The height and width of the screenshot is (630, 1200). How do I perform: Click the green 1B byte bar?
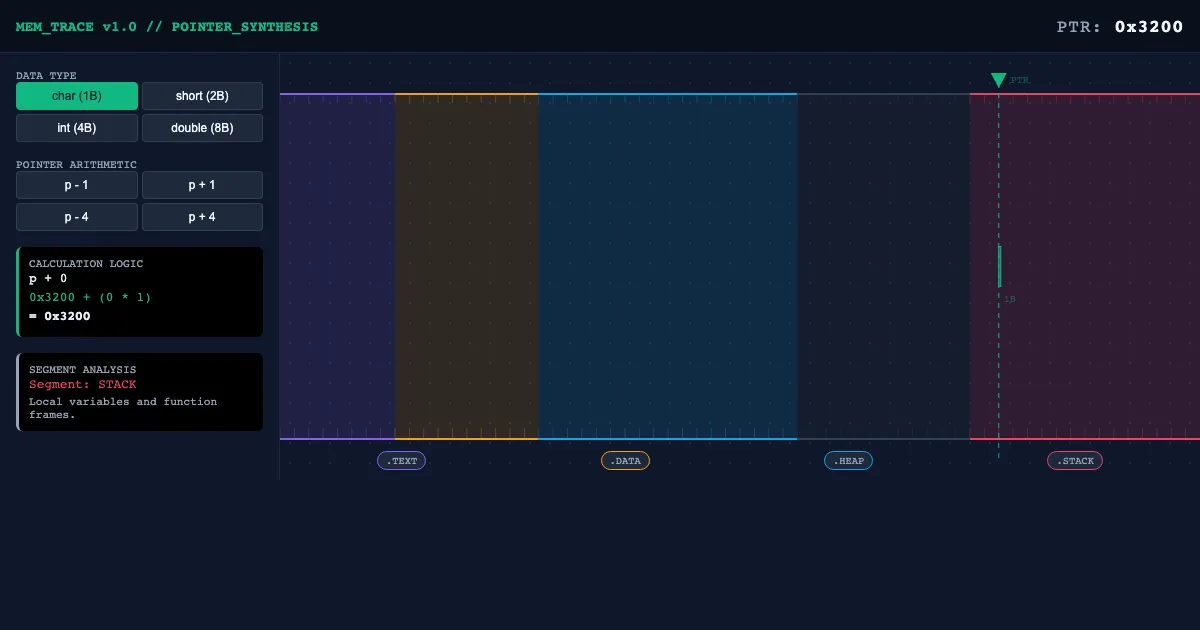[999, 266]
